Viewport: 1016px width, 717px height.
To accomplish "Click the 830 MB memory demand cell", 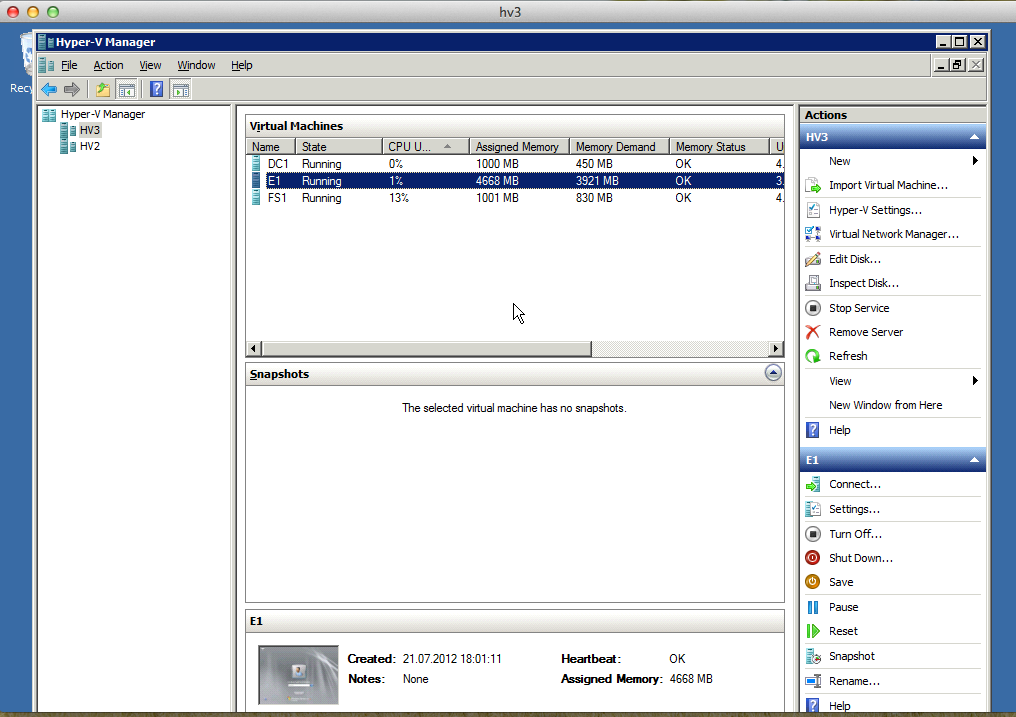I will point(594,198).
